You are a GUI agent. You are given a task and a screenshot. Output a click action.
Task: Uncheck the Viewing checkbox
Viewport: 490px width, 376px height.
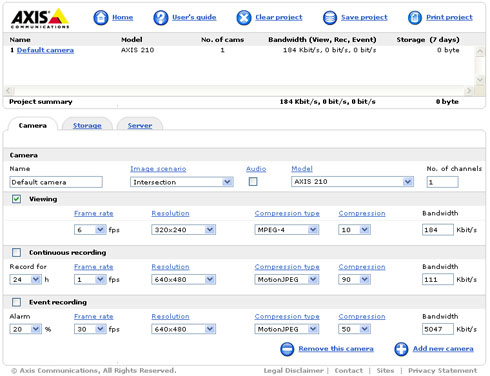pos(16,199)
